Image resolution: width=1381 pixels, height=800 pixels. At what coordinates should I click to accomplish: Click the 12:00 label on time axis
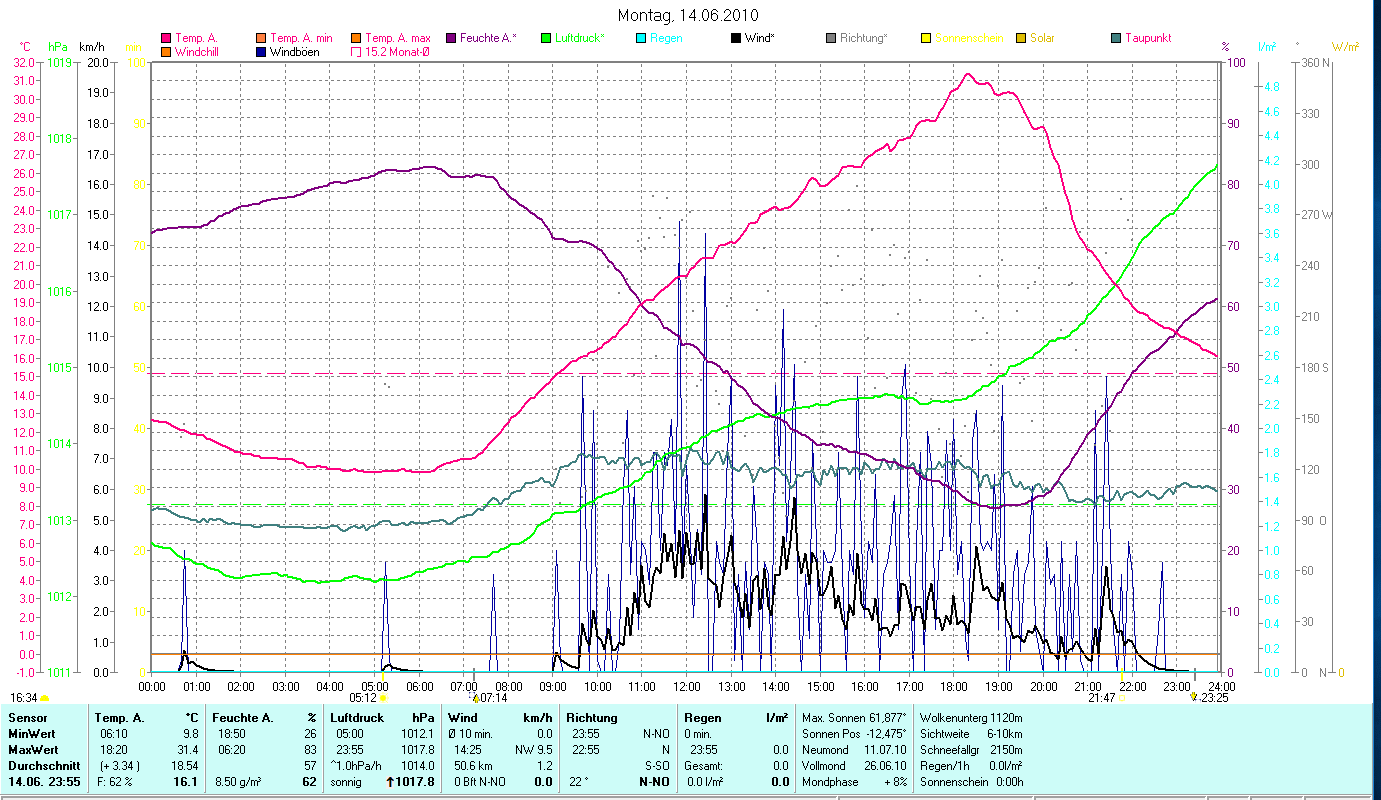pyautogui.click(x=687, y=686)
